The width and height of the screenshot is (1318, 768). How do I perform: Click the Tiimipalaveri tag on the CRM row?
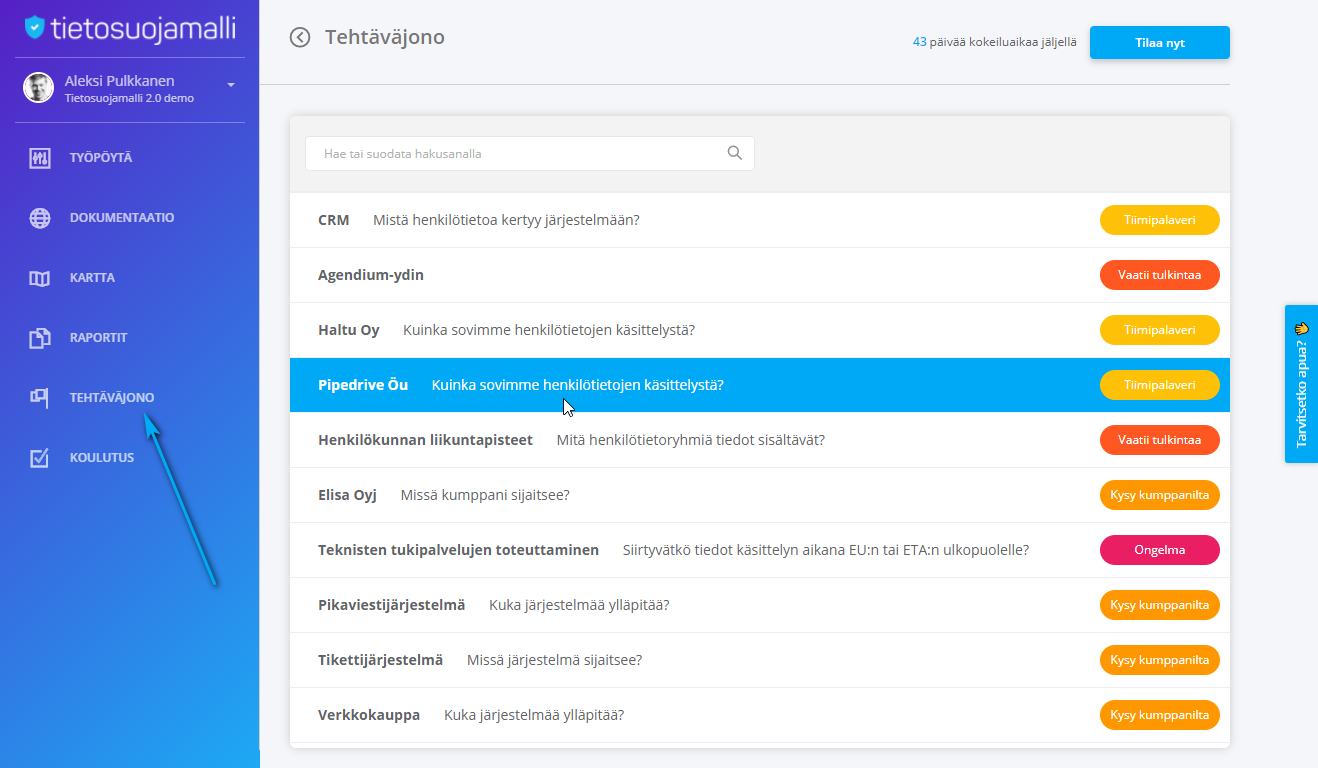point(1160,220)
